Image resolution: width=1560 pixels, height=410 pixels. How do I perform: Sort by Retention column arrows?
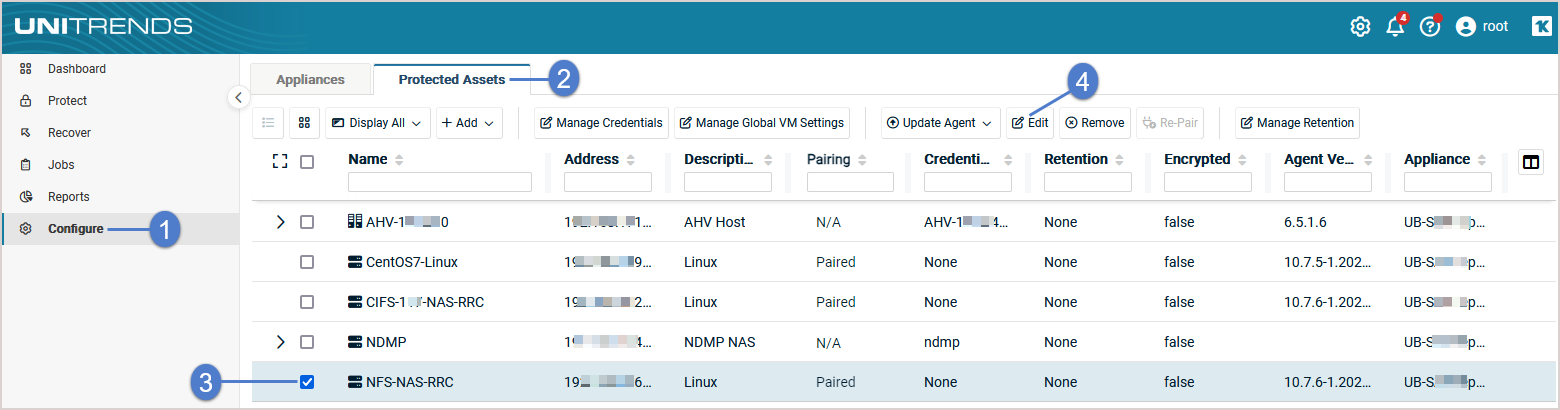point(1120,160)
